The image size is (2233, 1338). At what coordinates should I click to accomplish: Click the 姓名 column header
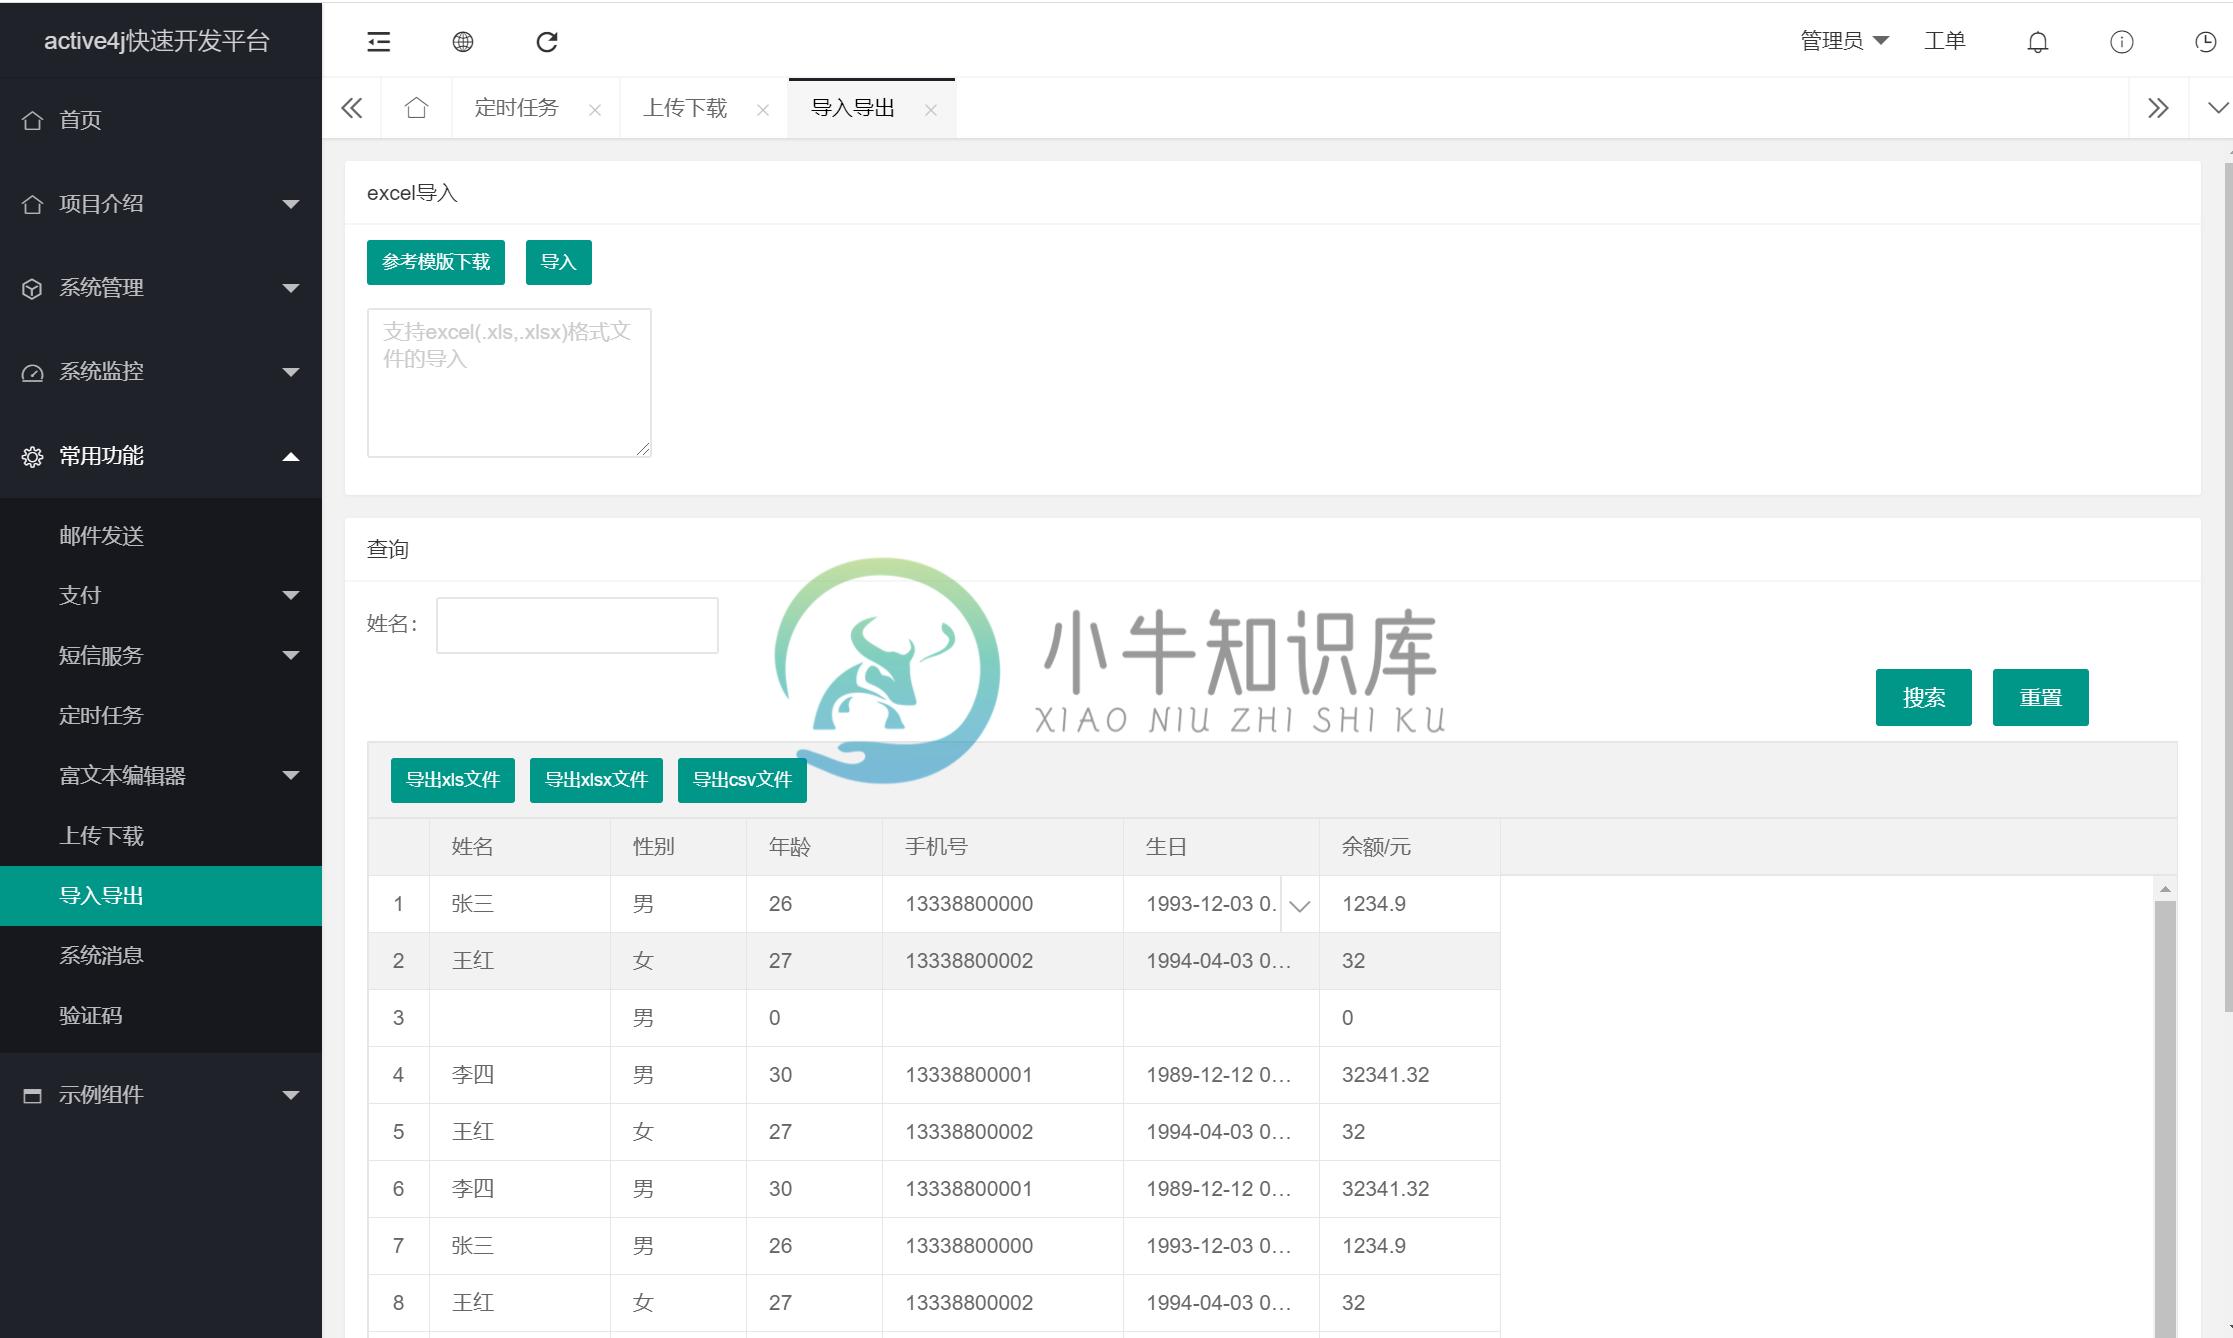tap(520, 847)
